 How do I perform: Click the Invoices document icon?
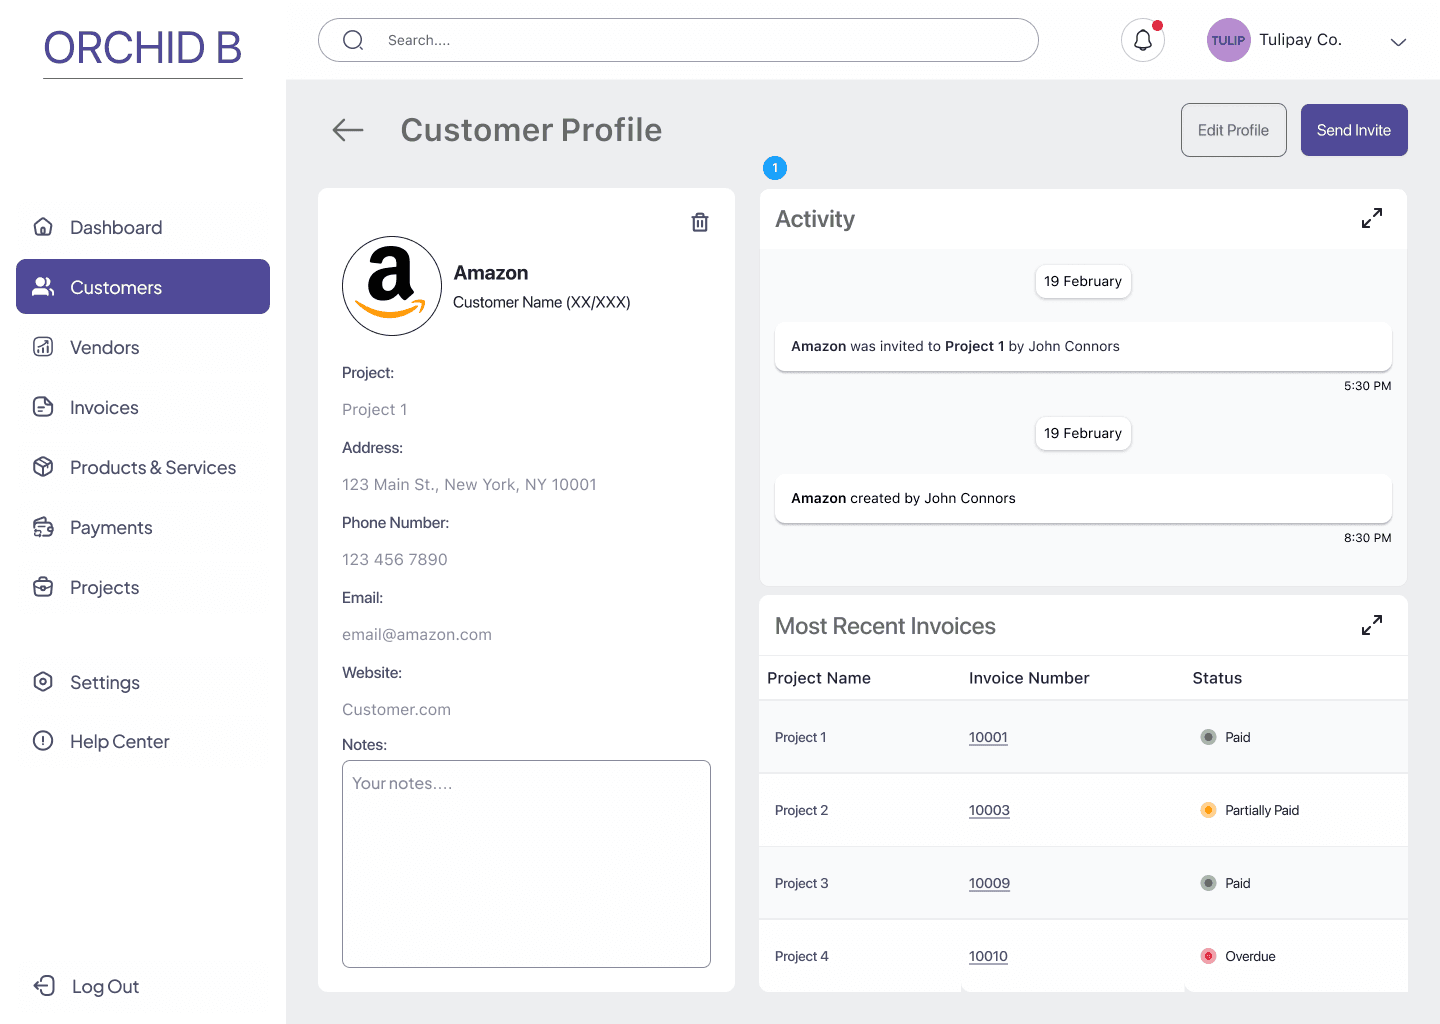tap(43, 407)
